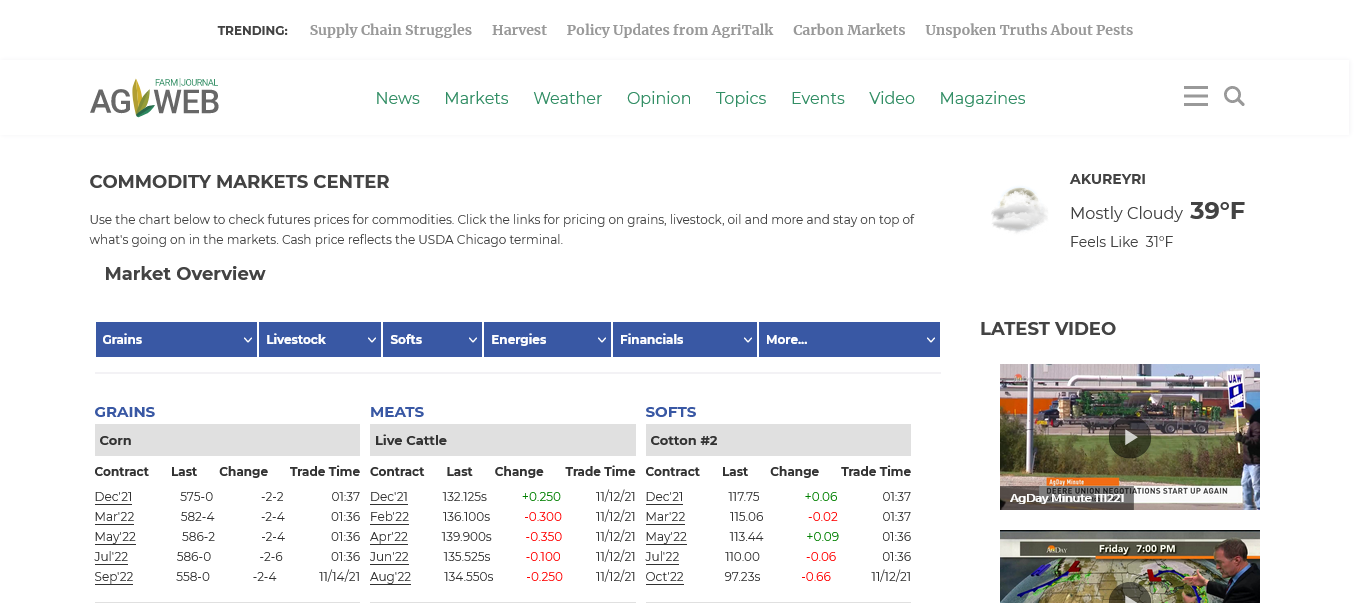
Task: Expand the Energies dropdown
Action: [547, 339]
